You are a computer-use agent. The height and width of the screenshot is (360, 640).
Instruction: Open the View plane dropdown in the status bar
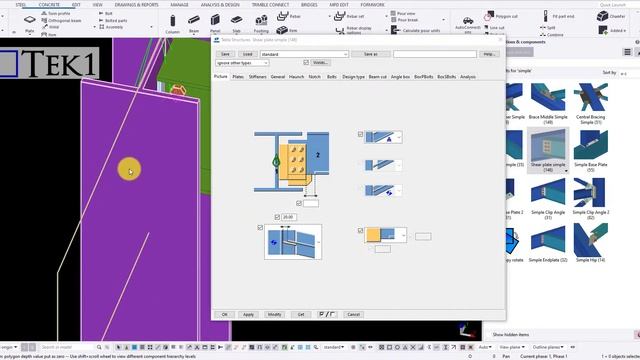click(511, 347)
